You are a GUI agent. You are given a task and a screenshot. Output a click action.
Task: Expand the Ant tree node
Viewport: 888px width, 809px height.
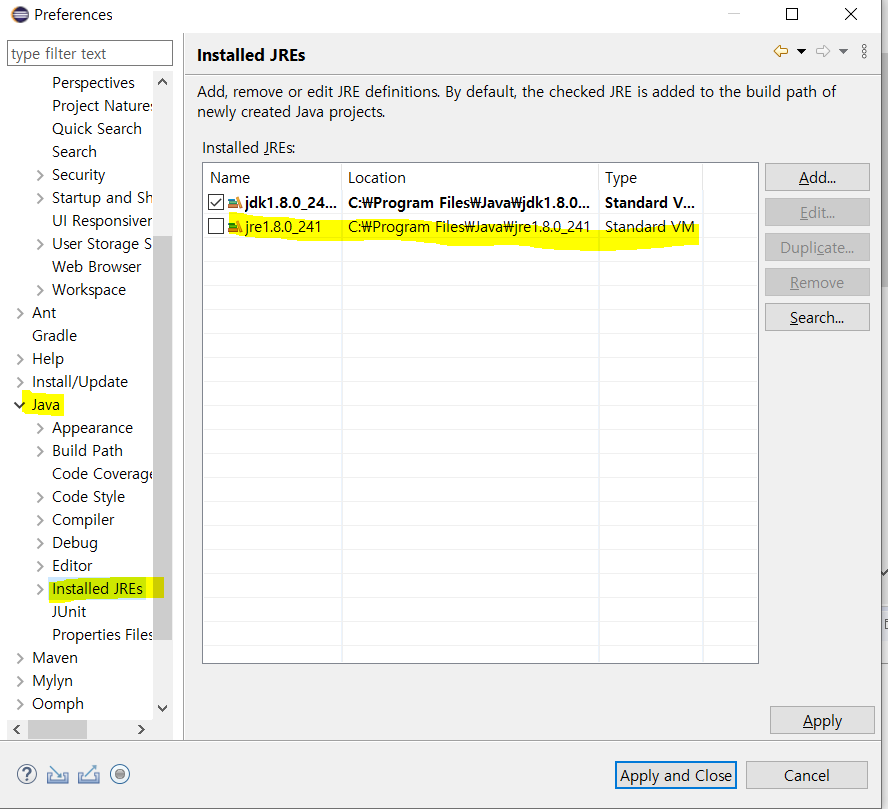pyautogui.click(x=20, y=313)
